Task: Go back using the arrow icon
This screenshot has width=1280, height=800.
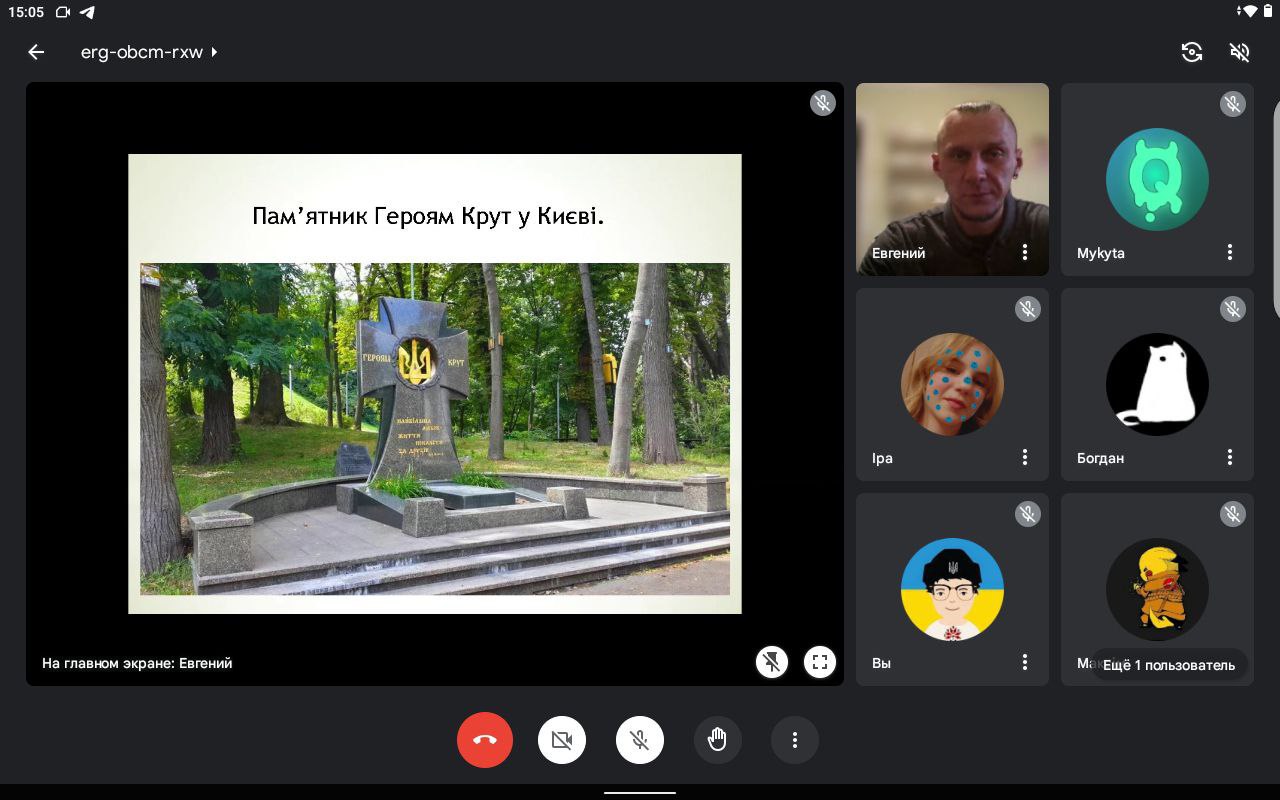Action: tap(37, 52)
